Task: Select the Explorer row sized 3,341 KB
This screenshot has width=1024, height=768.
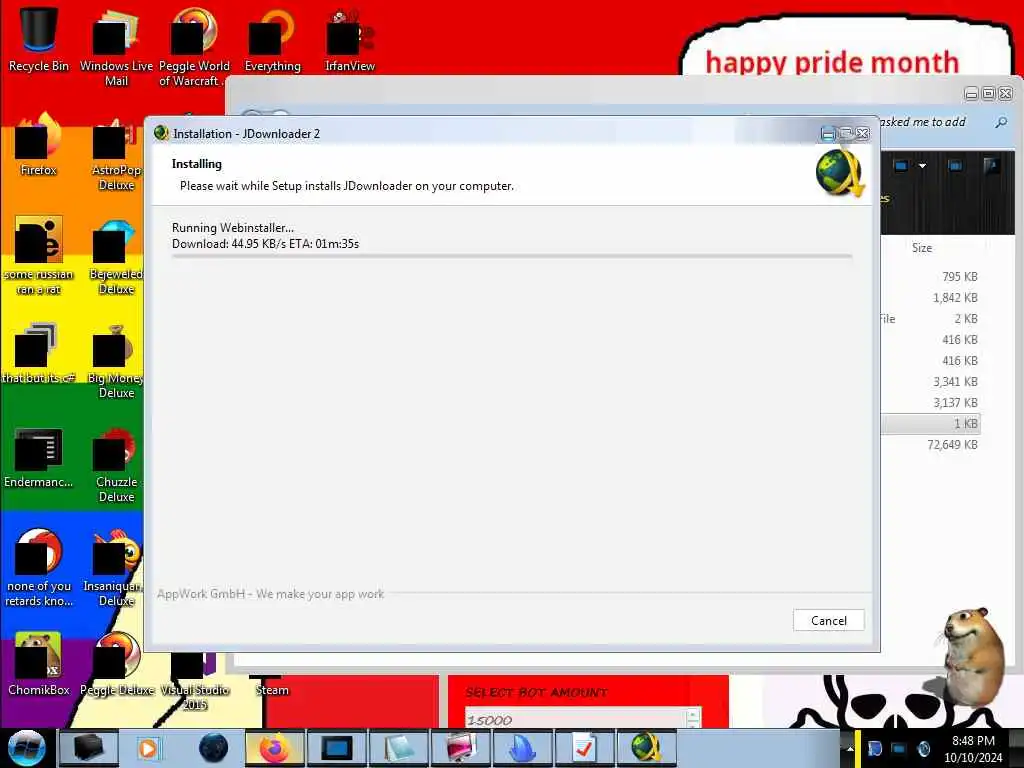Action: pos(931,381)
